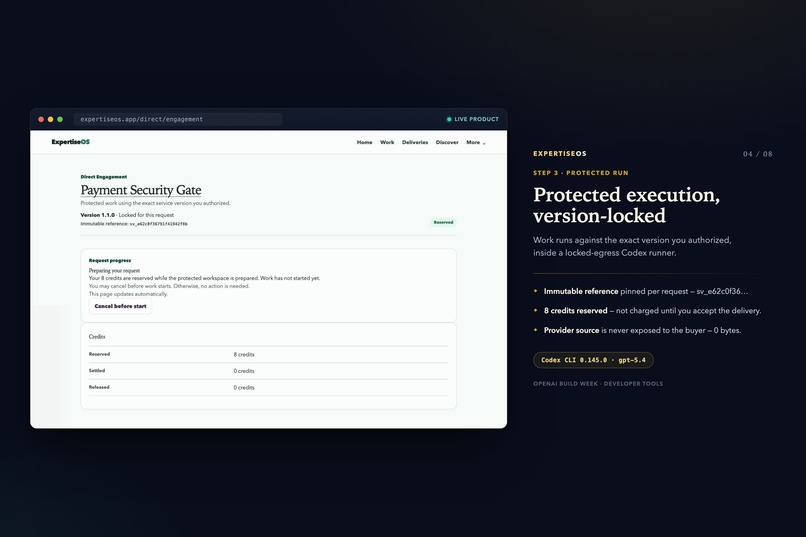Select the Version 1.1.0 text
Screen dimensions: 806x537
tap(98, 215)
